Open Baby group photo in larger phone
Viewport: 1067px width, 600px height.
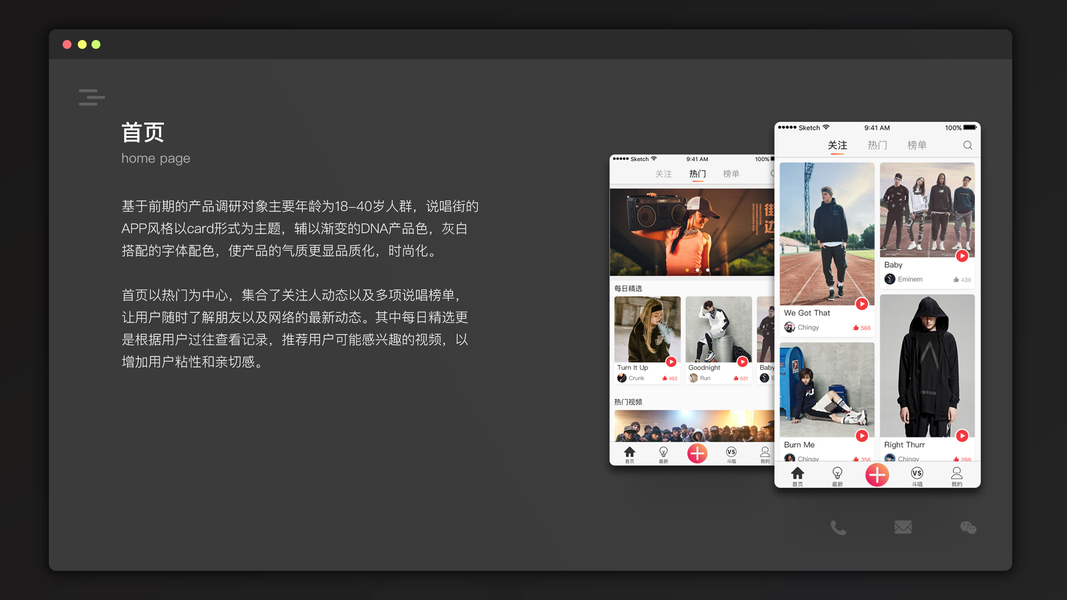coord(927,210)
